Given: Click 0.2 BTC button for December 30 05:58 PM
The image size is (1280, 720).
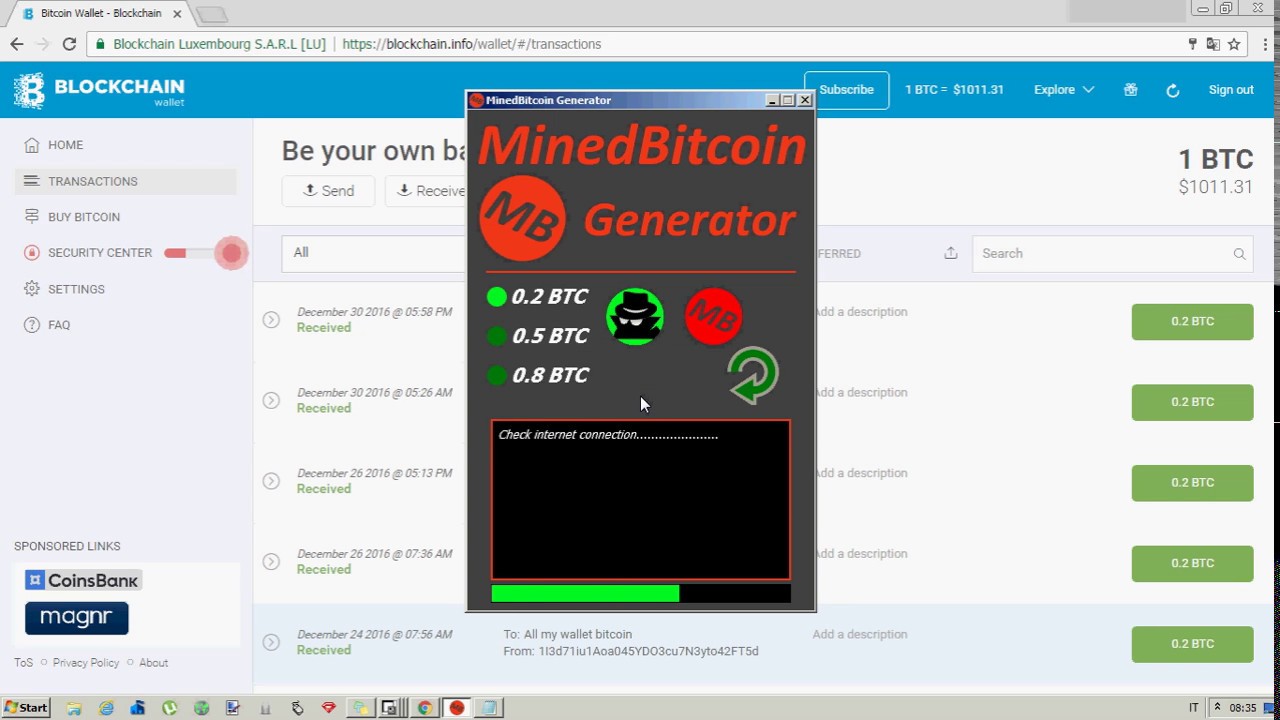Looking at the screenshot, I should (x=1192, y=322).
